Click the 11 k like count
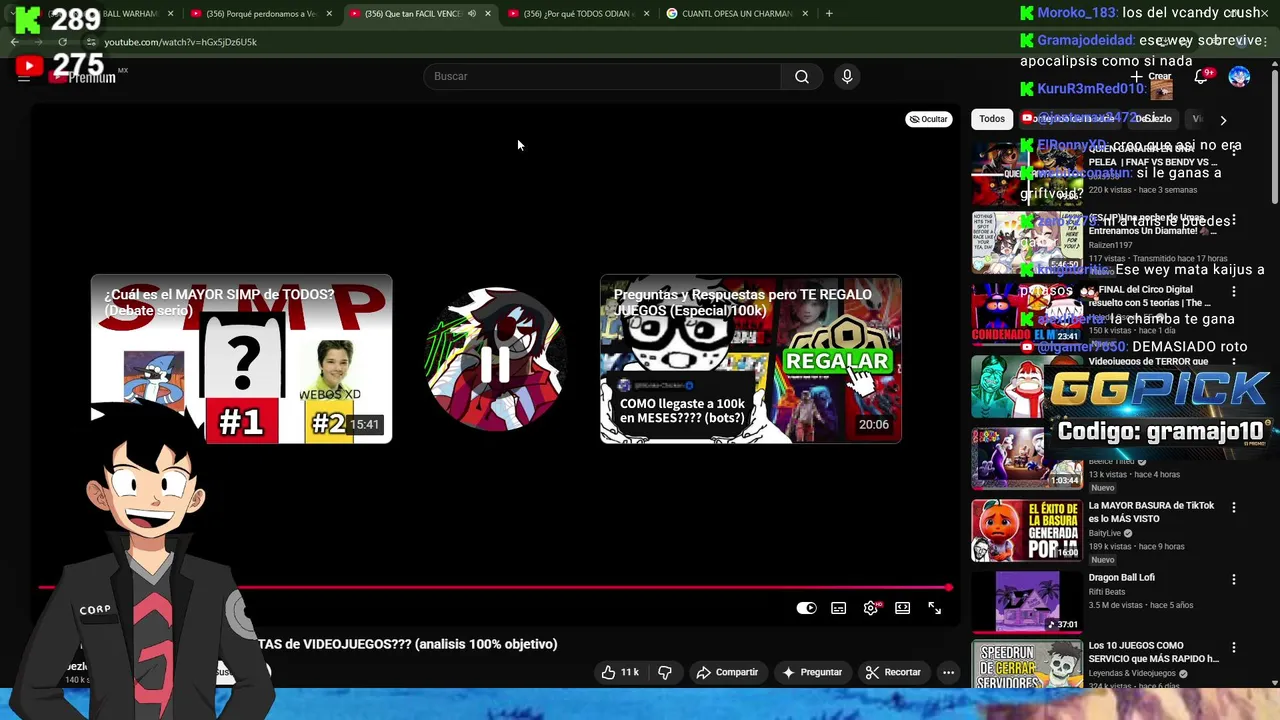This screenshot has height=720, width=1280. click(630, 672)
